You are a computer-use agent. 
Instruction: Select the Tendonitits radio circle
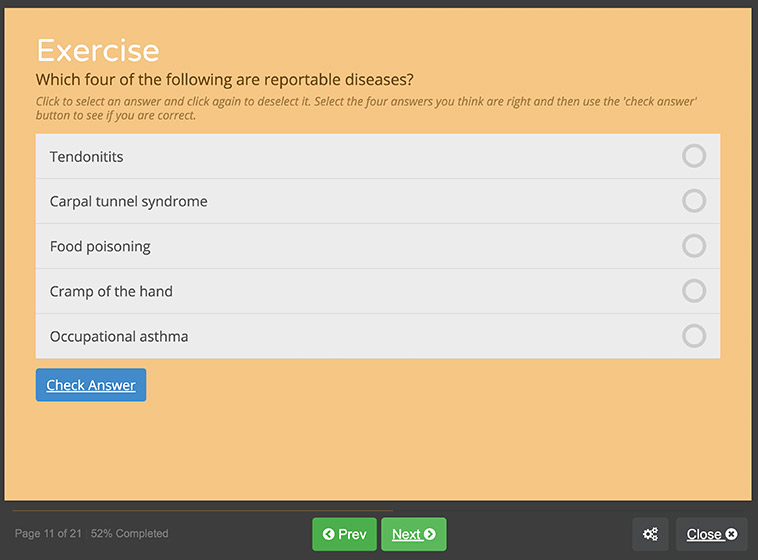tap(693, 156)
